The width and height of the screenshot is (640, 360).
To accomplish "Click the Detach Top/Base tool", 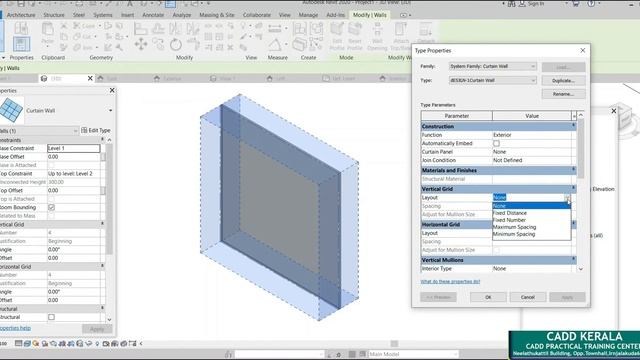I will pyautogui.click(x=426, y=33).
